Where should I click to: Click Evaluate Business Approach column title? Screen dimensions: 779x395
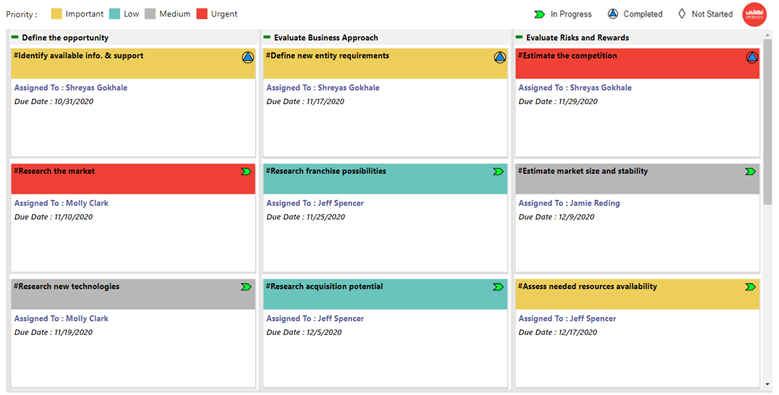[x=326, y=38]
